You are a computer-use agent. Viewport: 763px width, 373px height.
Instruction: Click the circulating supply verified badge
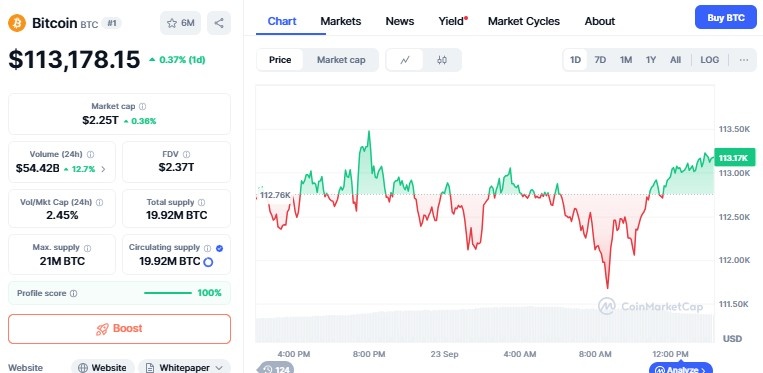(219, 248)
